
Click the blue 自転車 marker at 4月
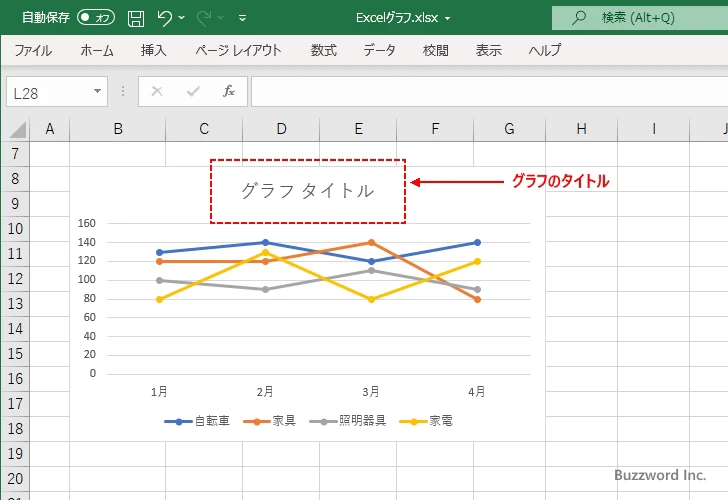tap(477, 242)
